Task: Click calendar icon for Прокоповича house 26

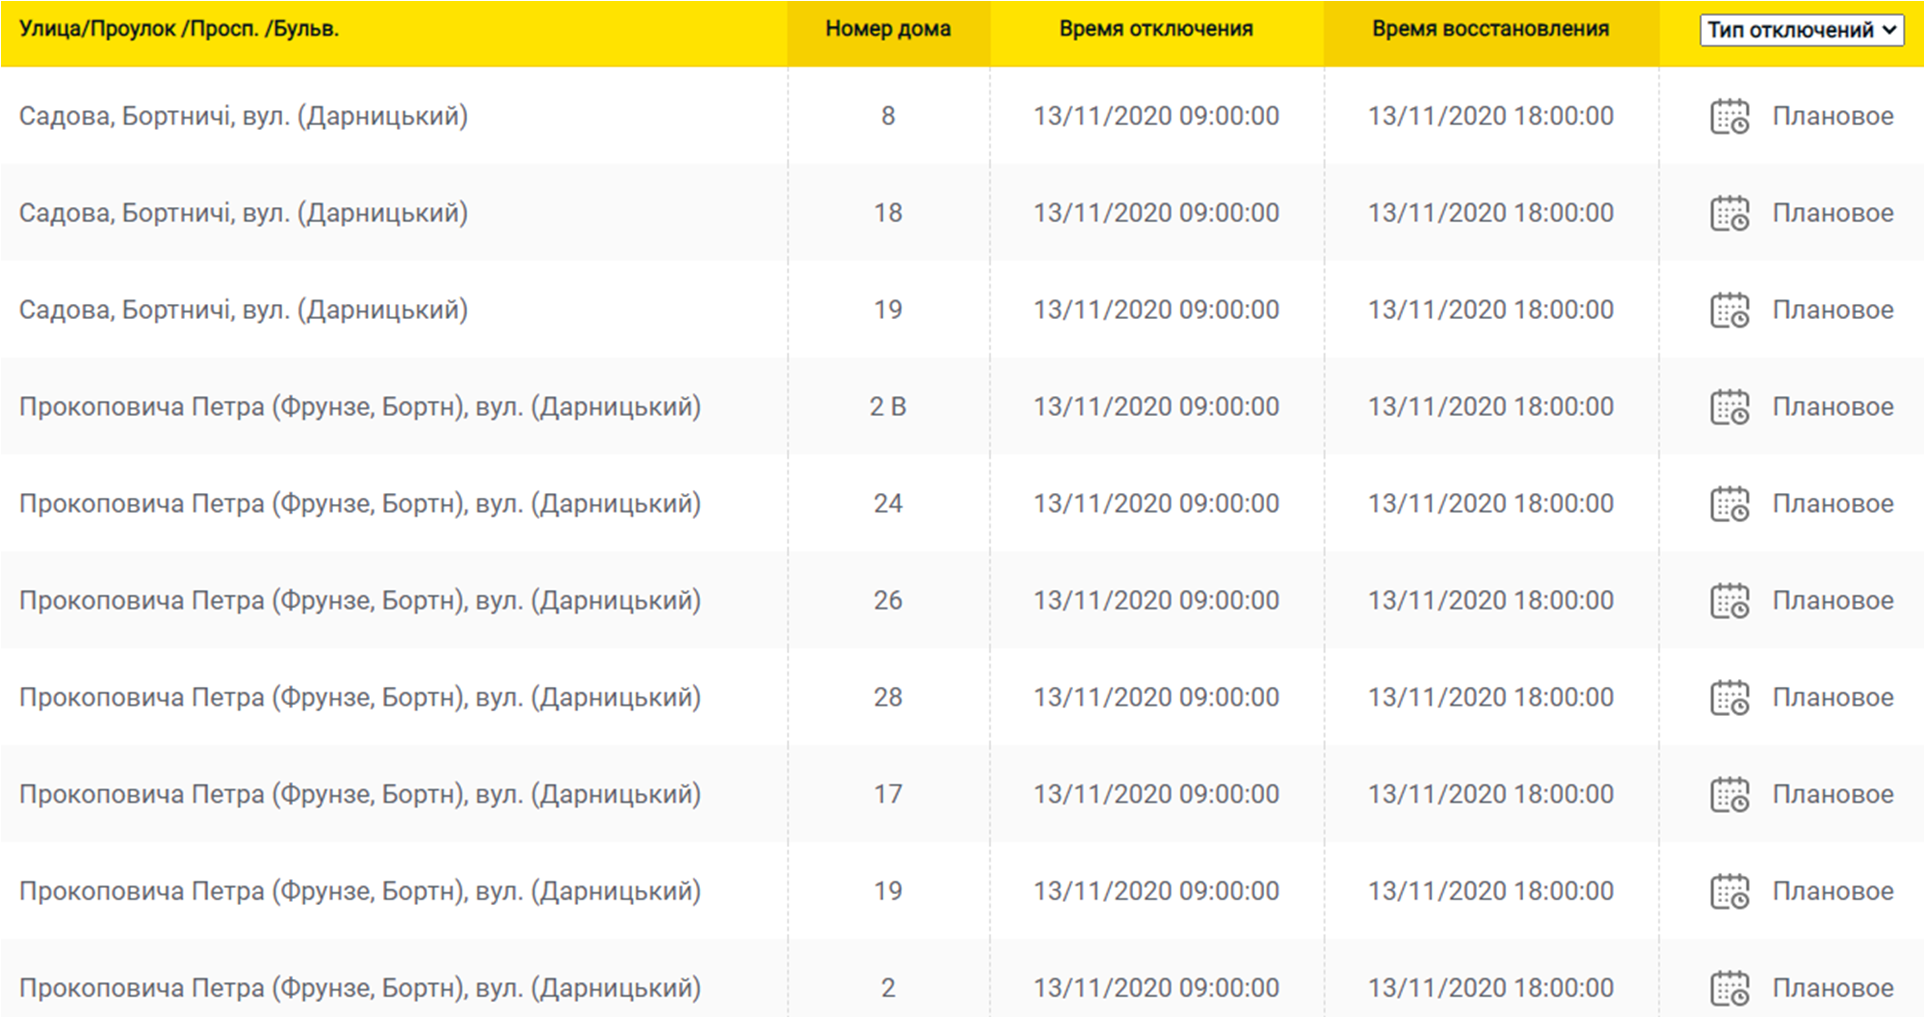Action: point(1729,602)
